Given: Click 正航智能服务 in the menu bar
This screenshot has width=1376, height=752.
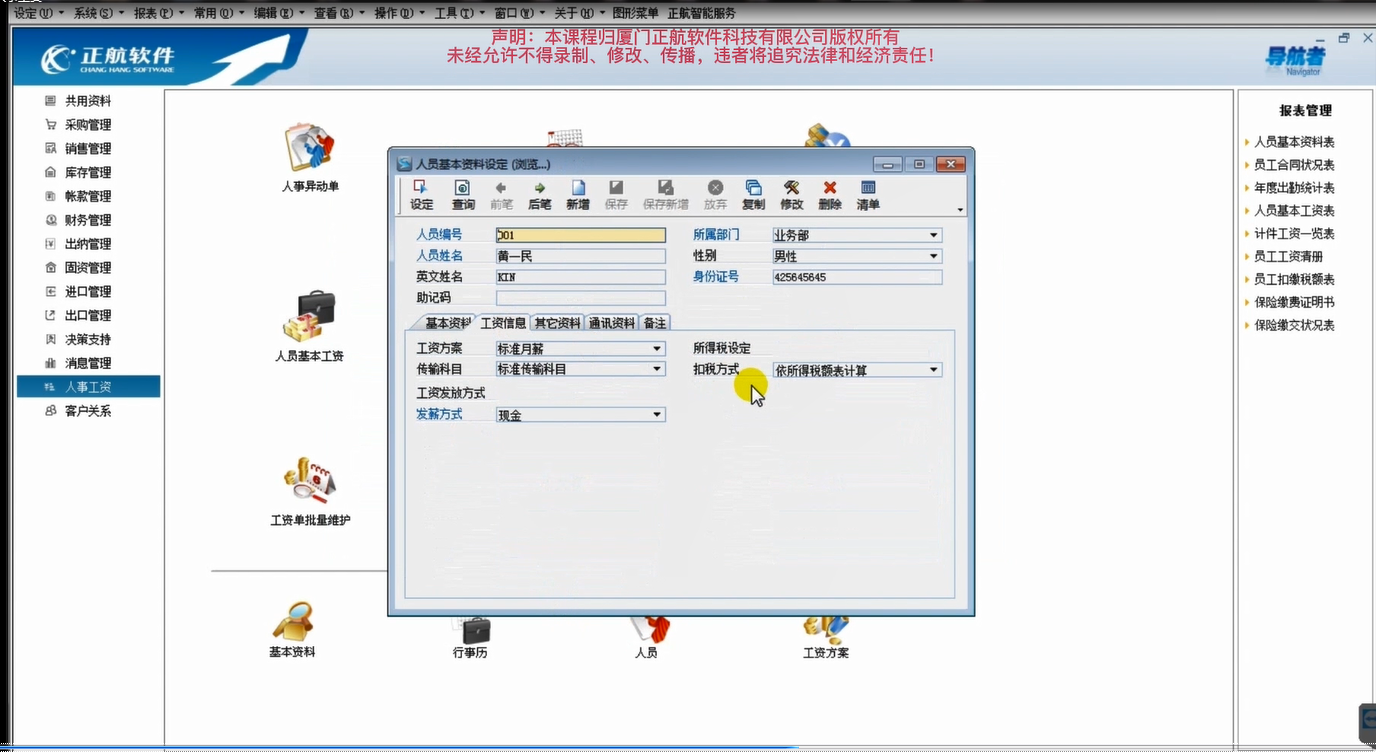Looking at the screenshot, I should [x=701, y=13].
